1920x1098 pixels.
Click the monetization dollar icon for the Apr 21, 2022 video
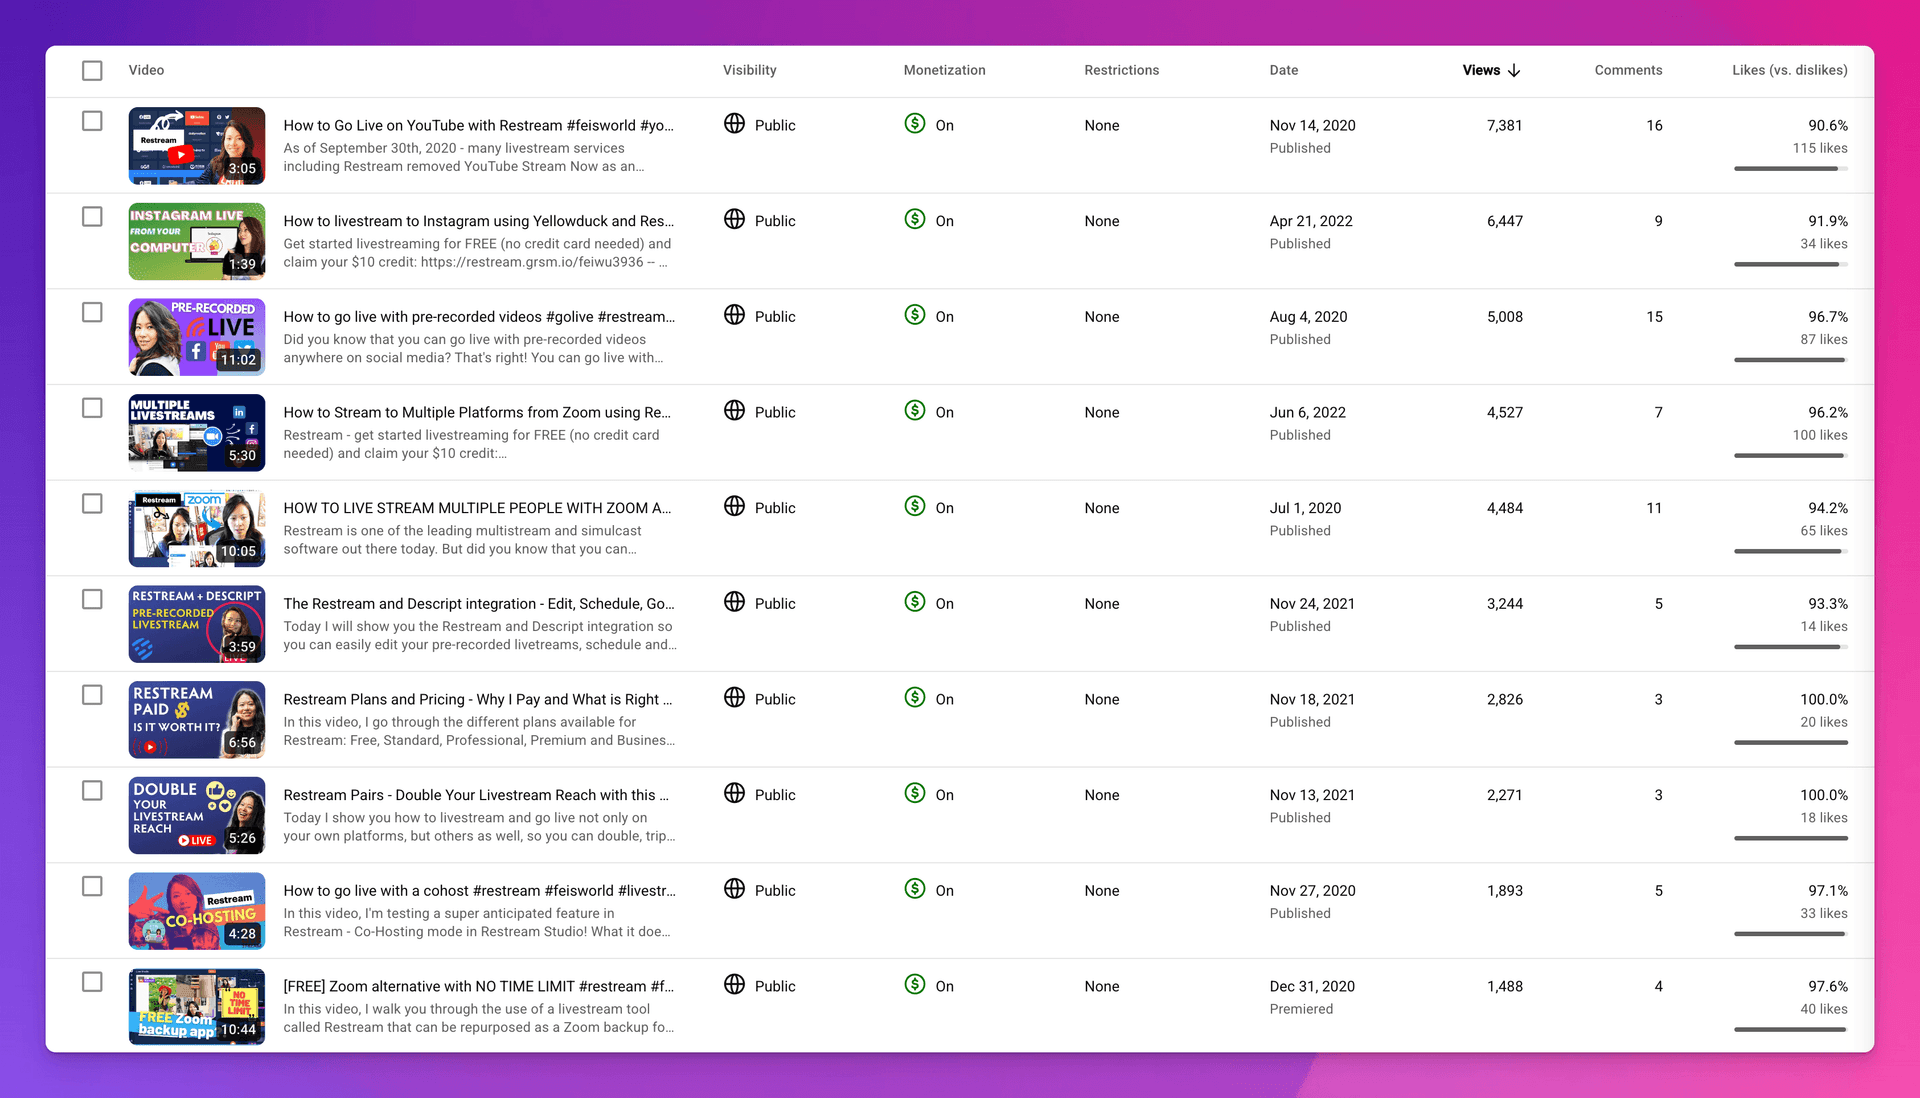914,219
